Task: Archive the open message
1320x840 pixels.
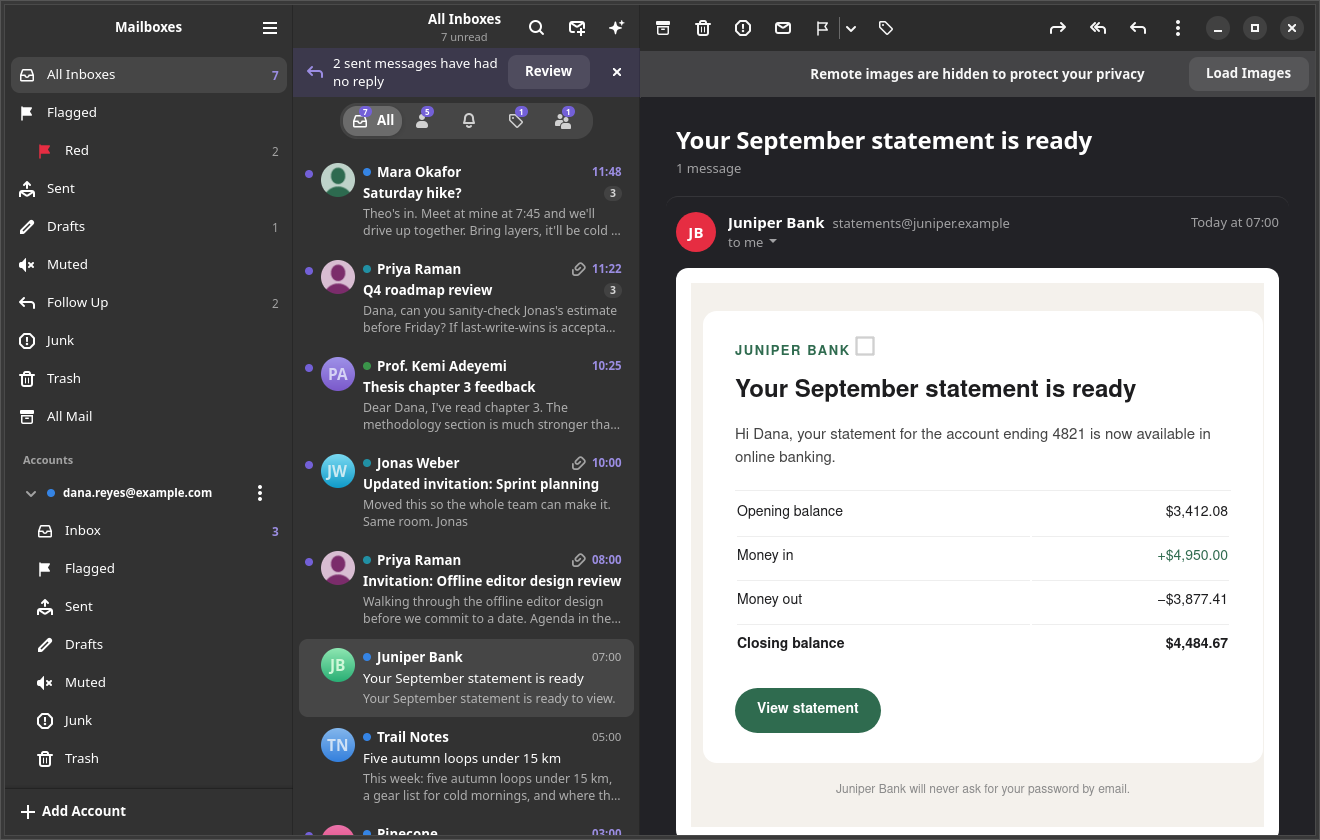Action: tap(662, 28)
